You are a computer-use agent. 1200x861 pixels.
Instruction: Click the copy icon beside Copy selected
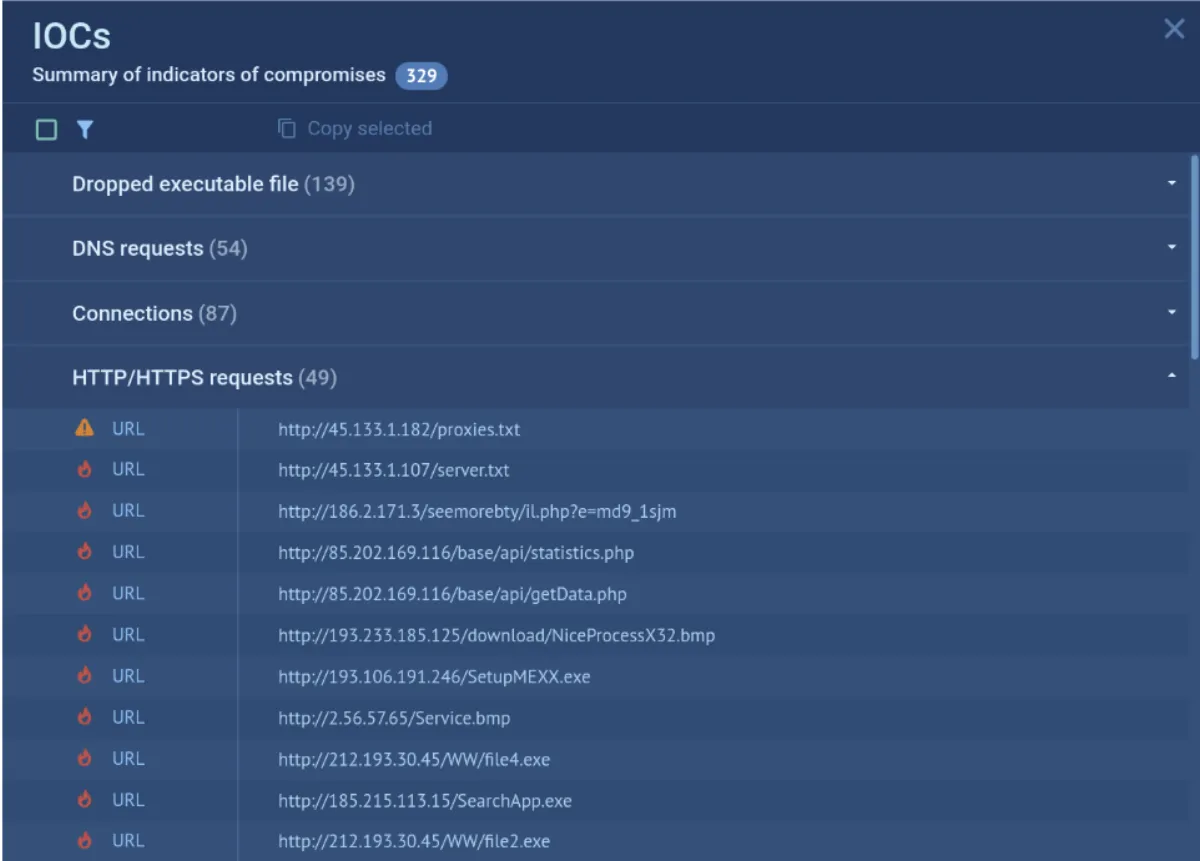(287, 129)
